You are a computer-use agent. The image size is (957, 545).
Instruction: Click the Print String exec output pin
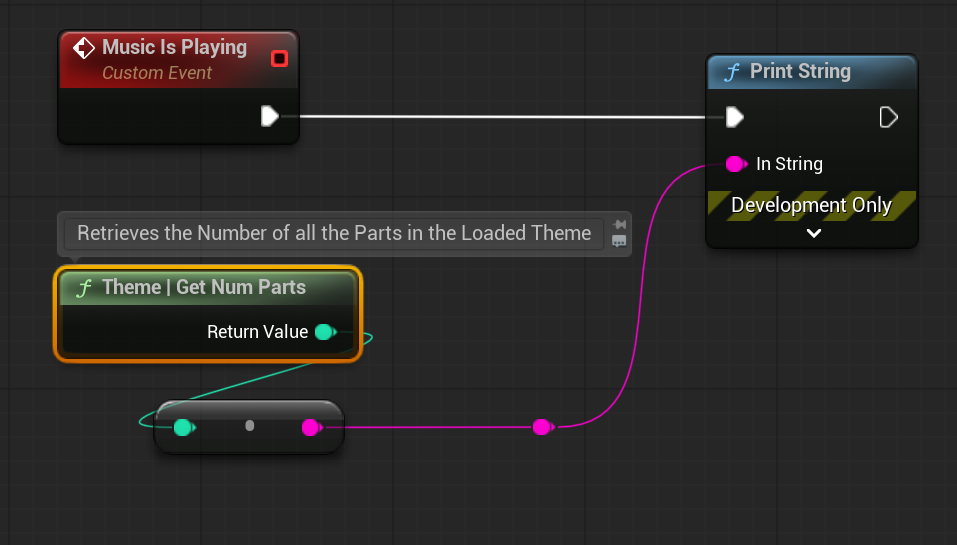coord(888,117)
